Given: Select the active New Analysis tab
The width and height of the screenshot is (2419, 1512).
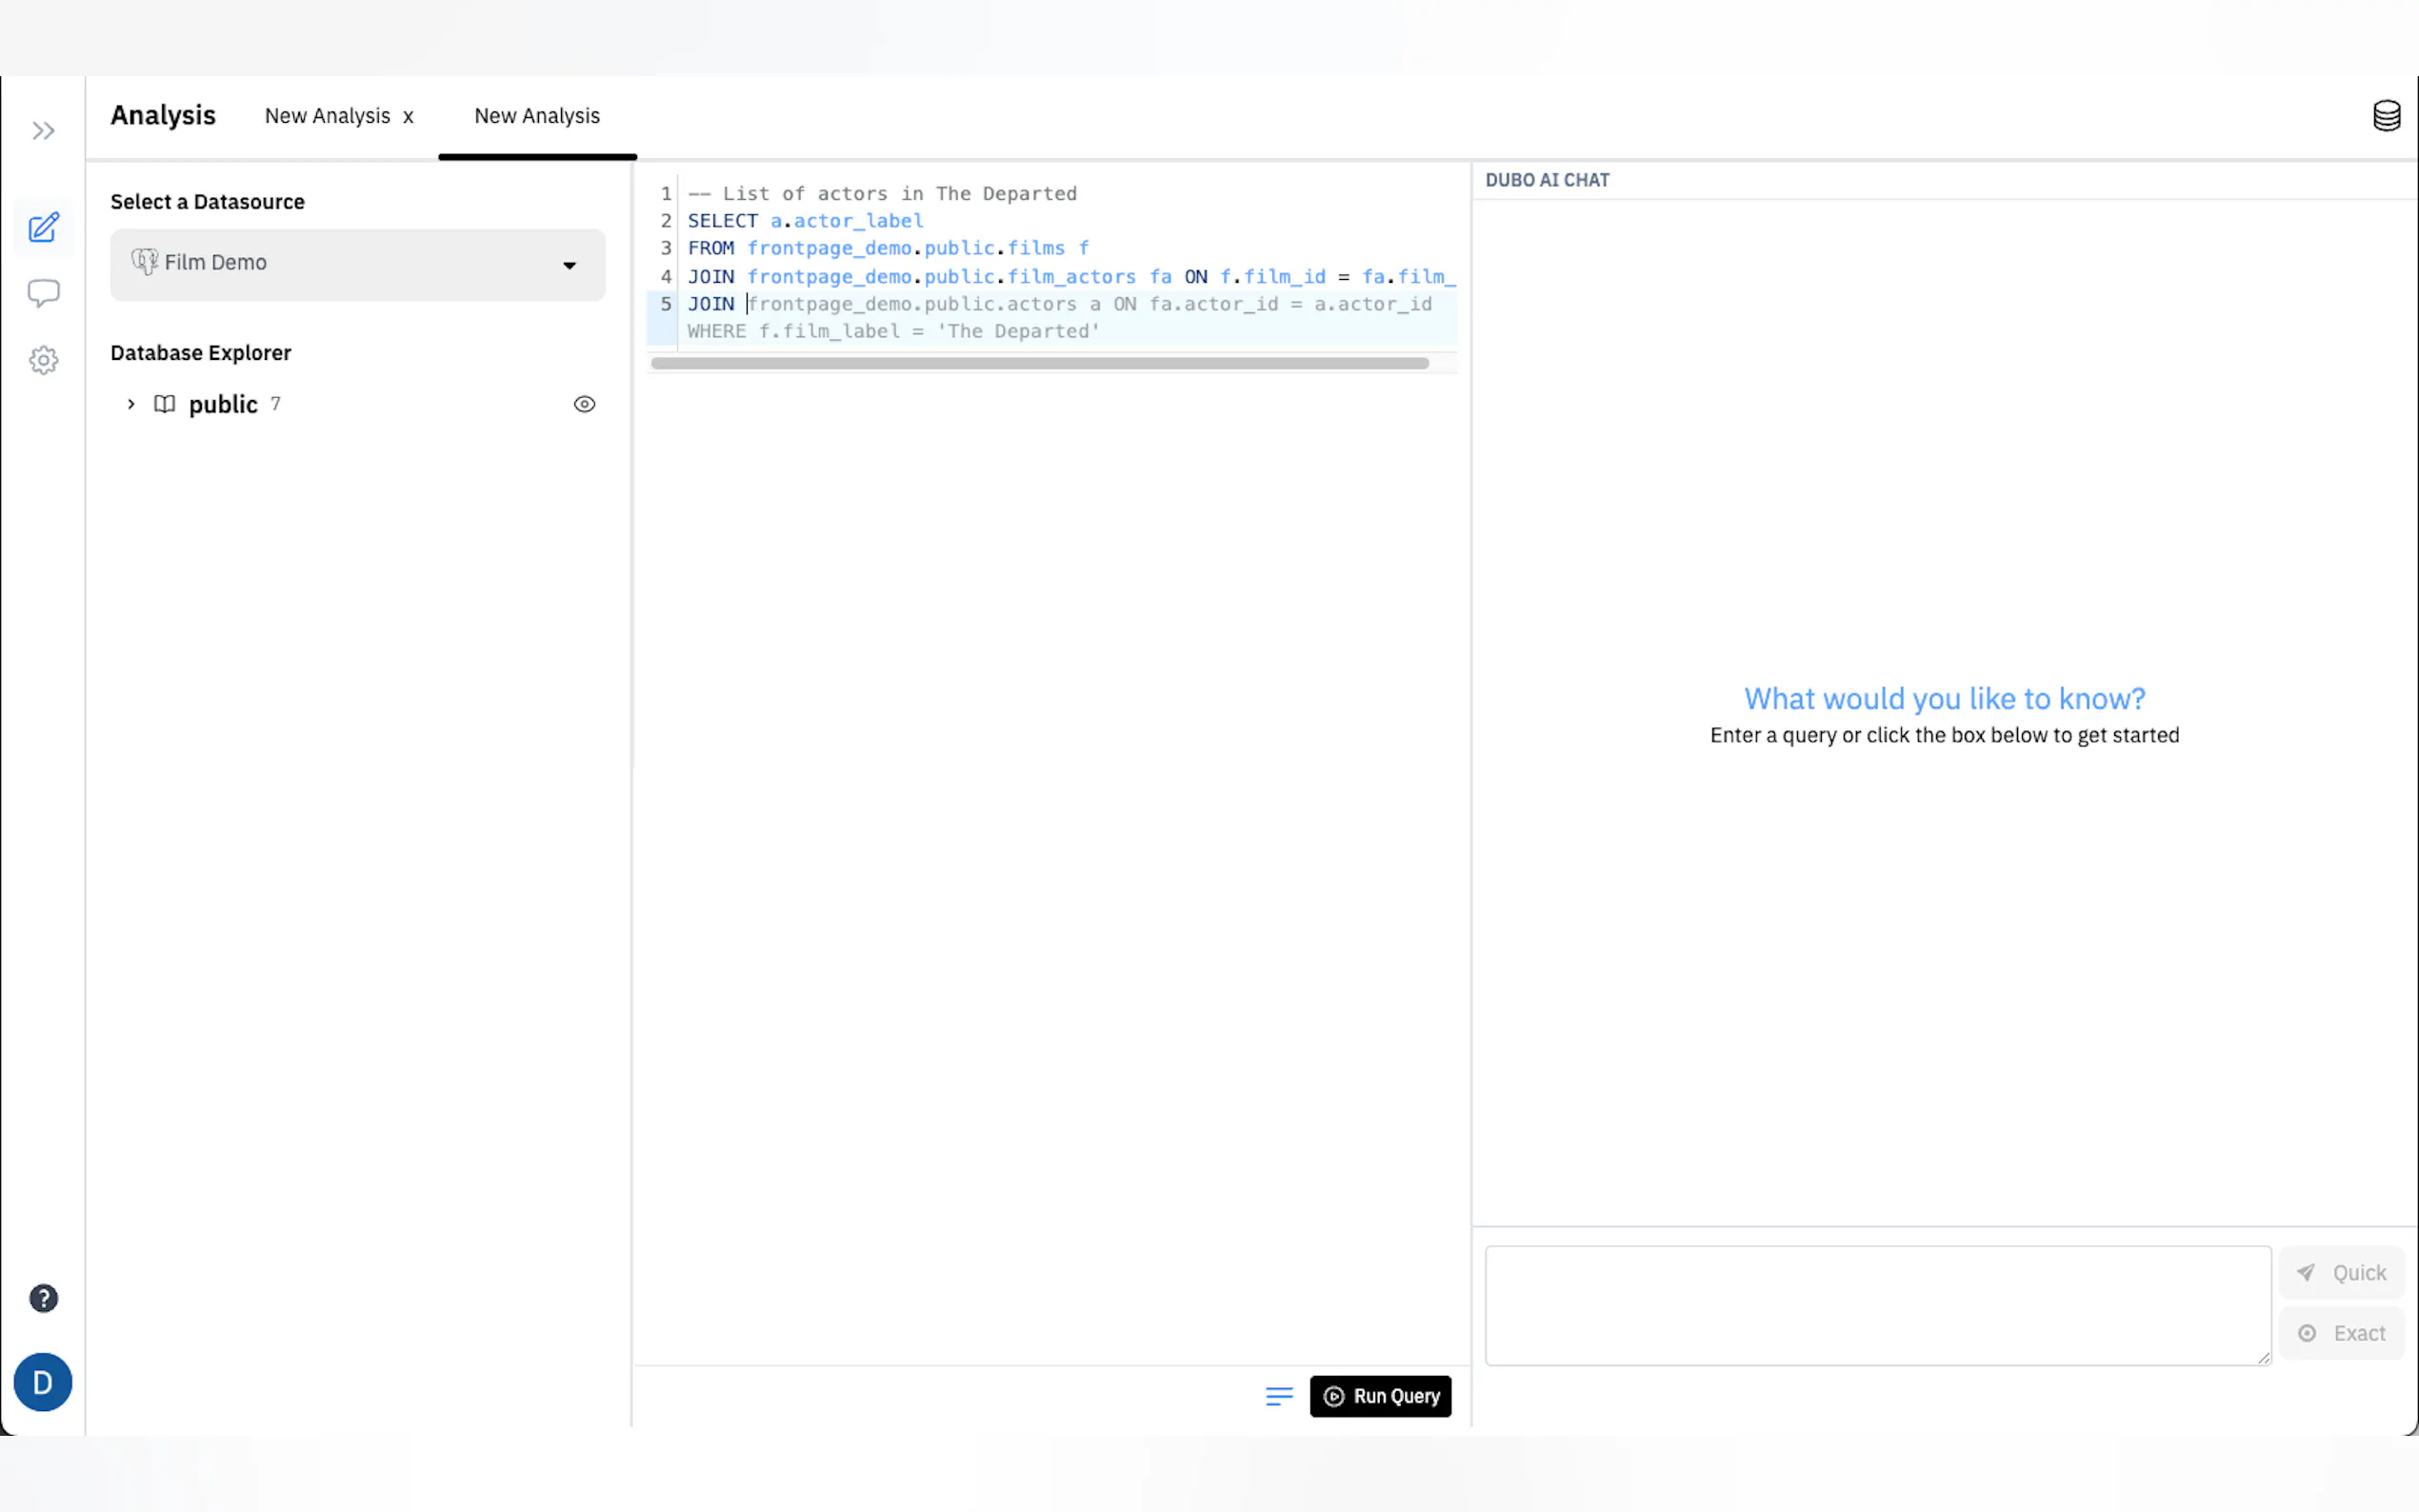Looking at the screenshot, I should [x=537, y=116].
